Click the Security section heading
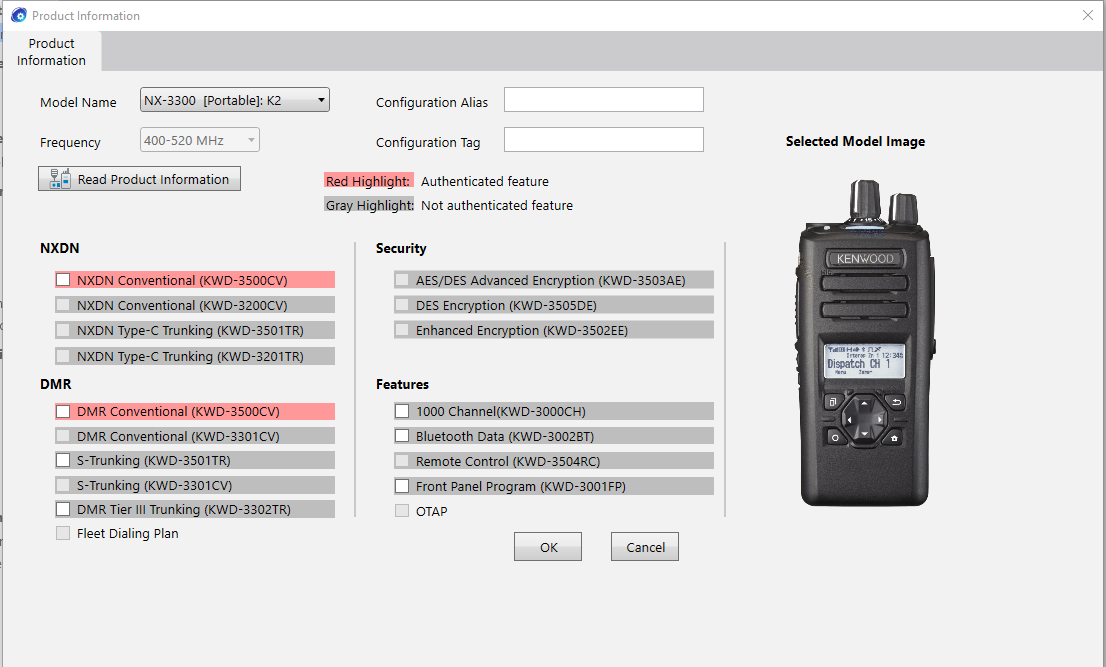Image resolution: width=1106 pixels, height=667 pixels. [x=401, y=248]
